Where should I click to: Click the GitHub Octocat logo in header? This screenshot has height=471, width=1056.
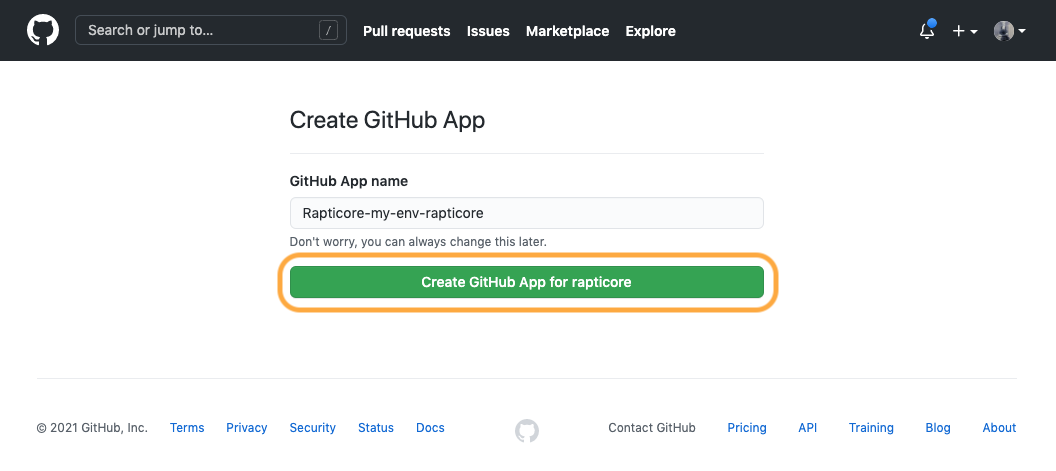point(43,30)
